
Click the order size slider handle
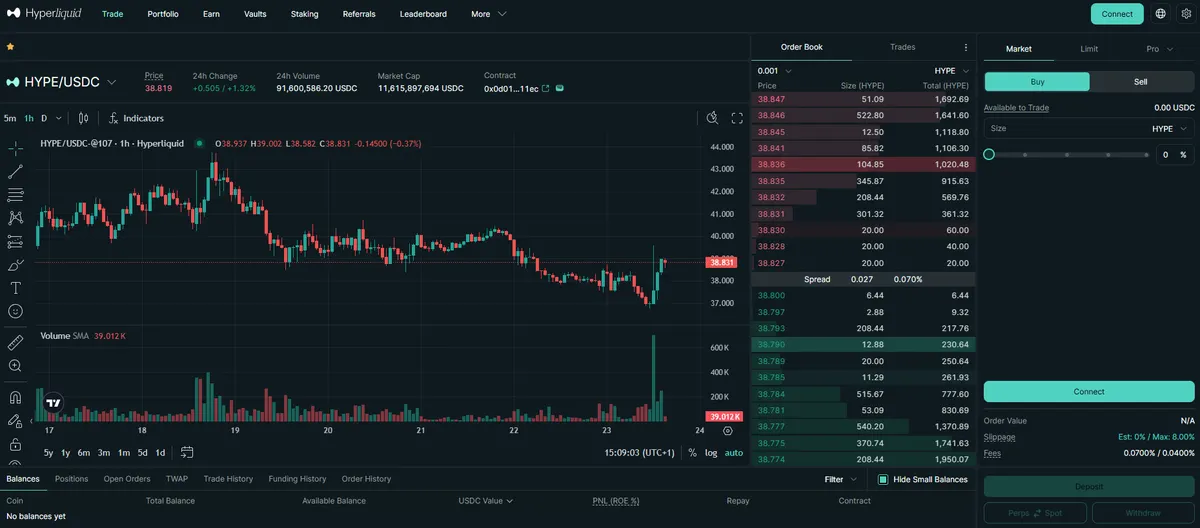(989, 154)
